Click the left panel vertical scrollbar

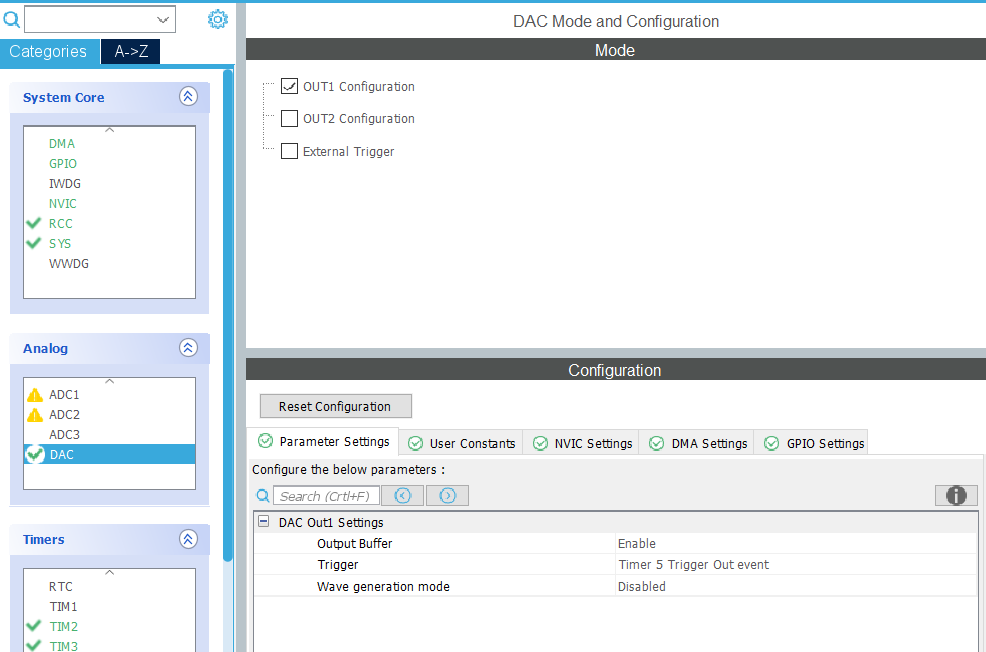[x=228, y=314]
